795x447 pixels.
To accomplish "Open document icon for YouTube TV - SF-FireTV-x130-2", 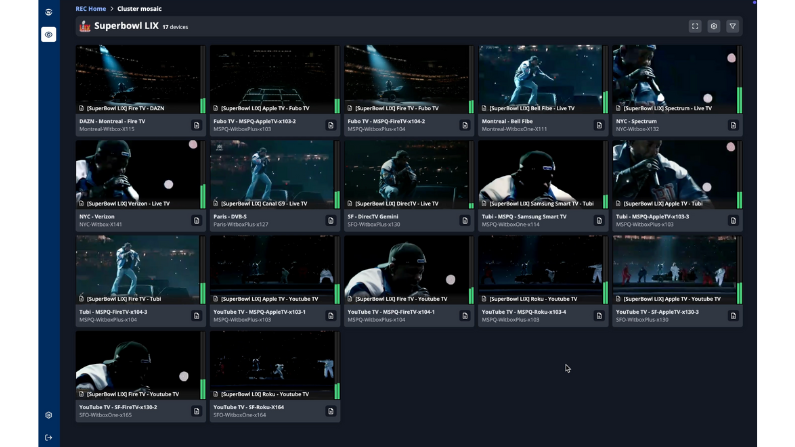I will click(196, 411).
